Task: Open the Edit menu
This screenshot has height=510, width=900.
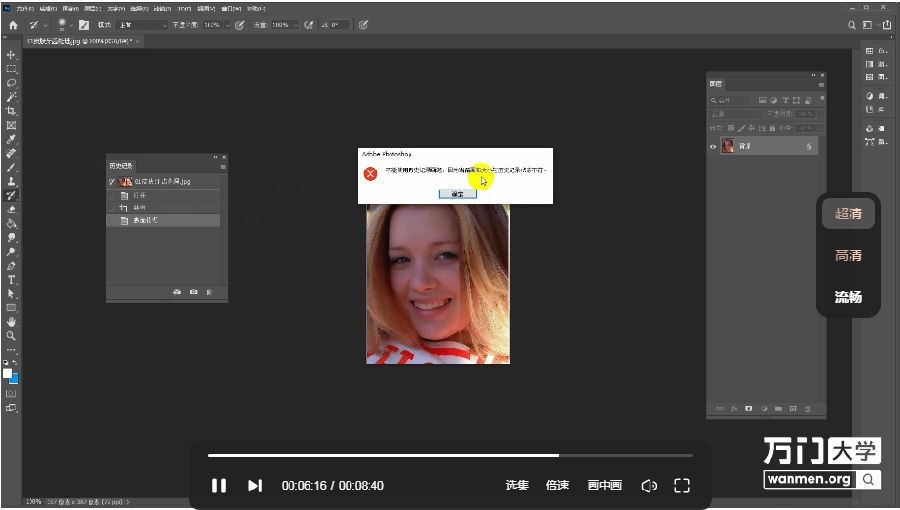Action: tap(48, 9)
